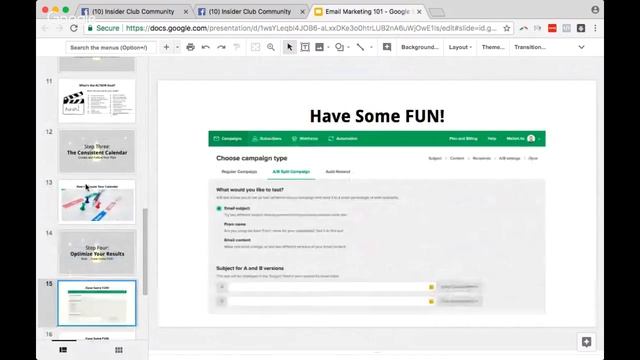The height and width of the screenshot is (360, 640).
Task: Select slide 14 Optimize Your Results thumbnail
Action: tap(97, 252)
